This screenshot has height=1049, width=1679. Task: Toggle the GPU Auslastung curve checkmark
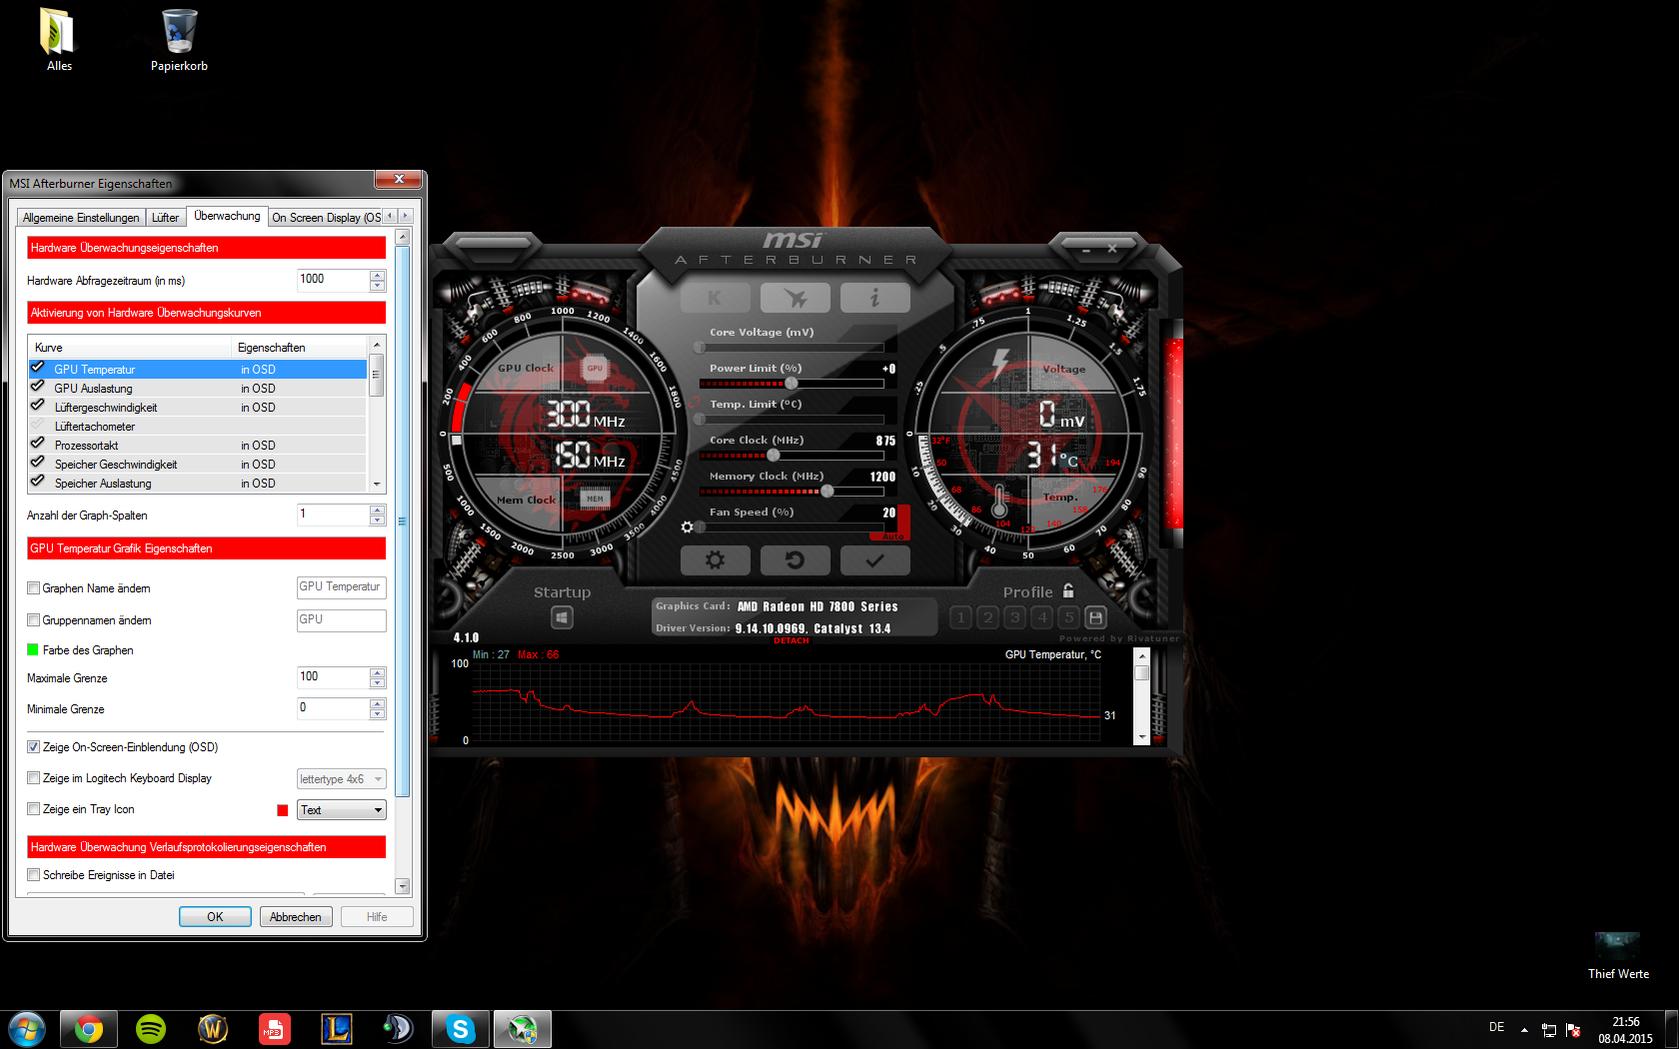[x=38, y=387]
